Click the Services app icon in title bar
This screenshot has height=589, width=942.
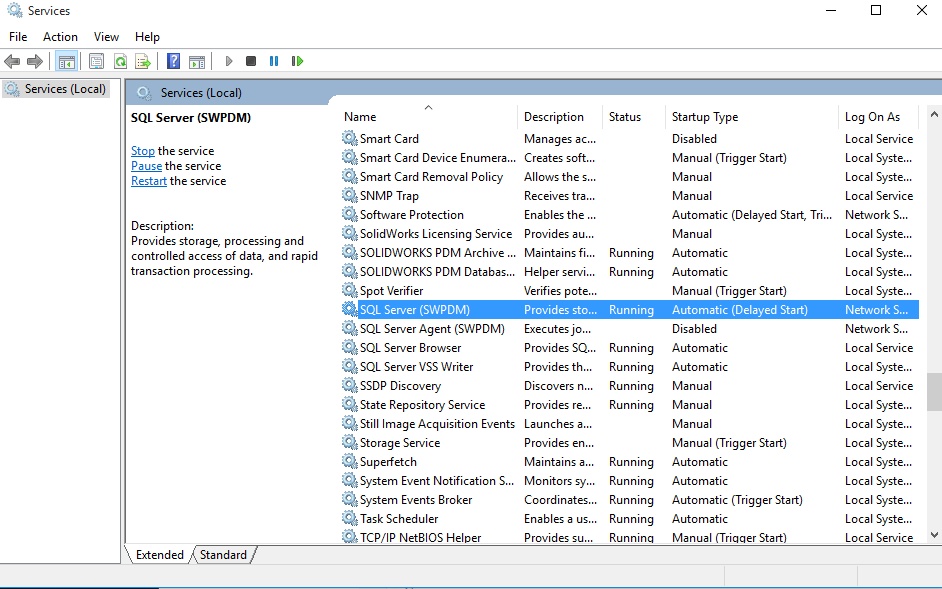(x=14, y=10)
